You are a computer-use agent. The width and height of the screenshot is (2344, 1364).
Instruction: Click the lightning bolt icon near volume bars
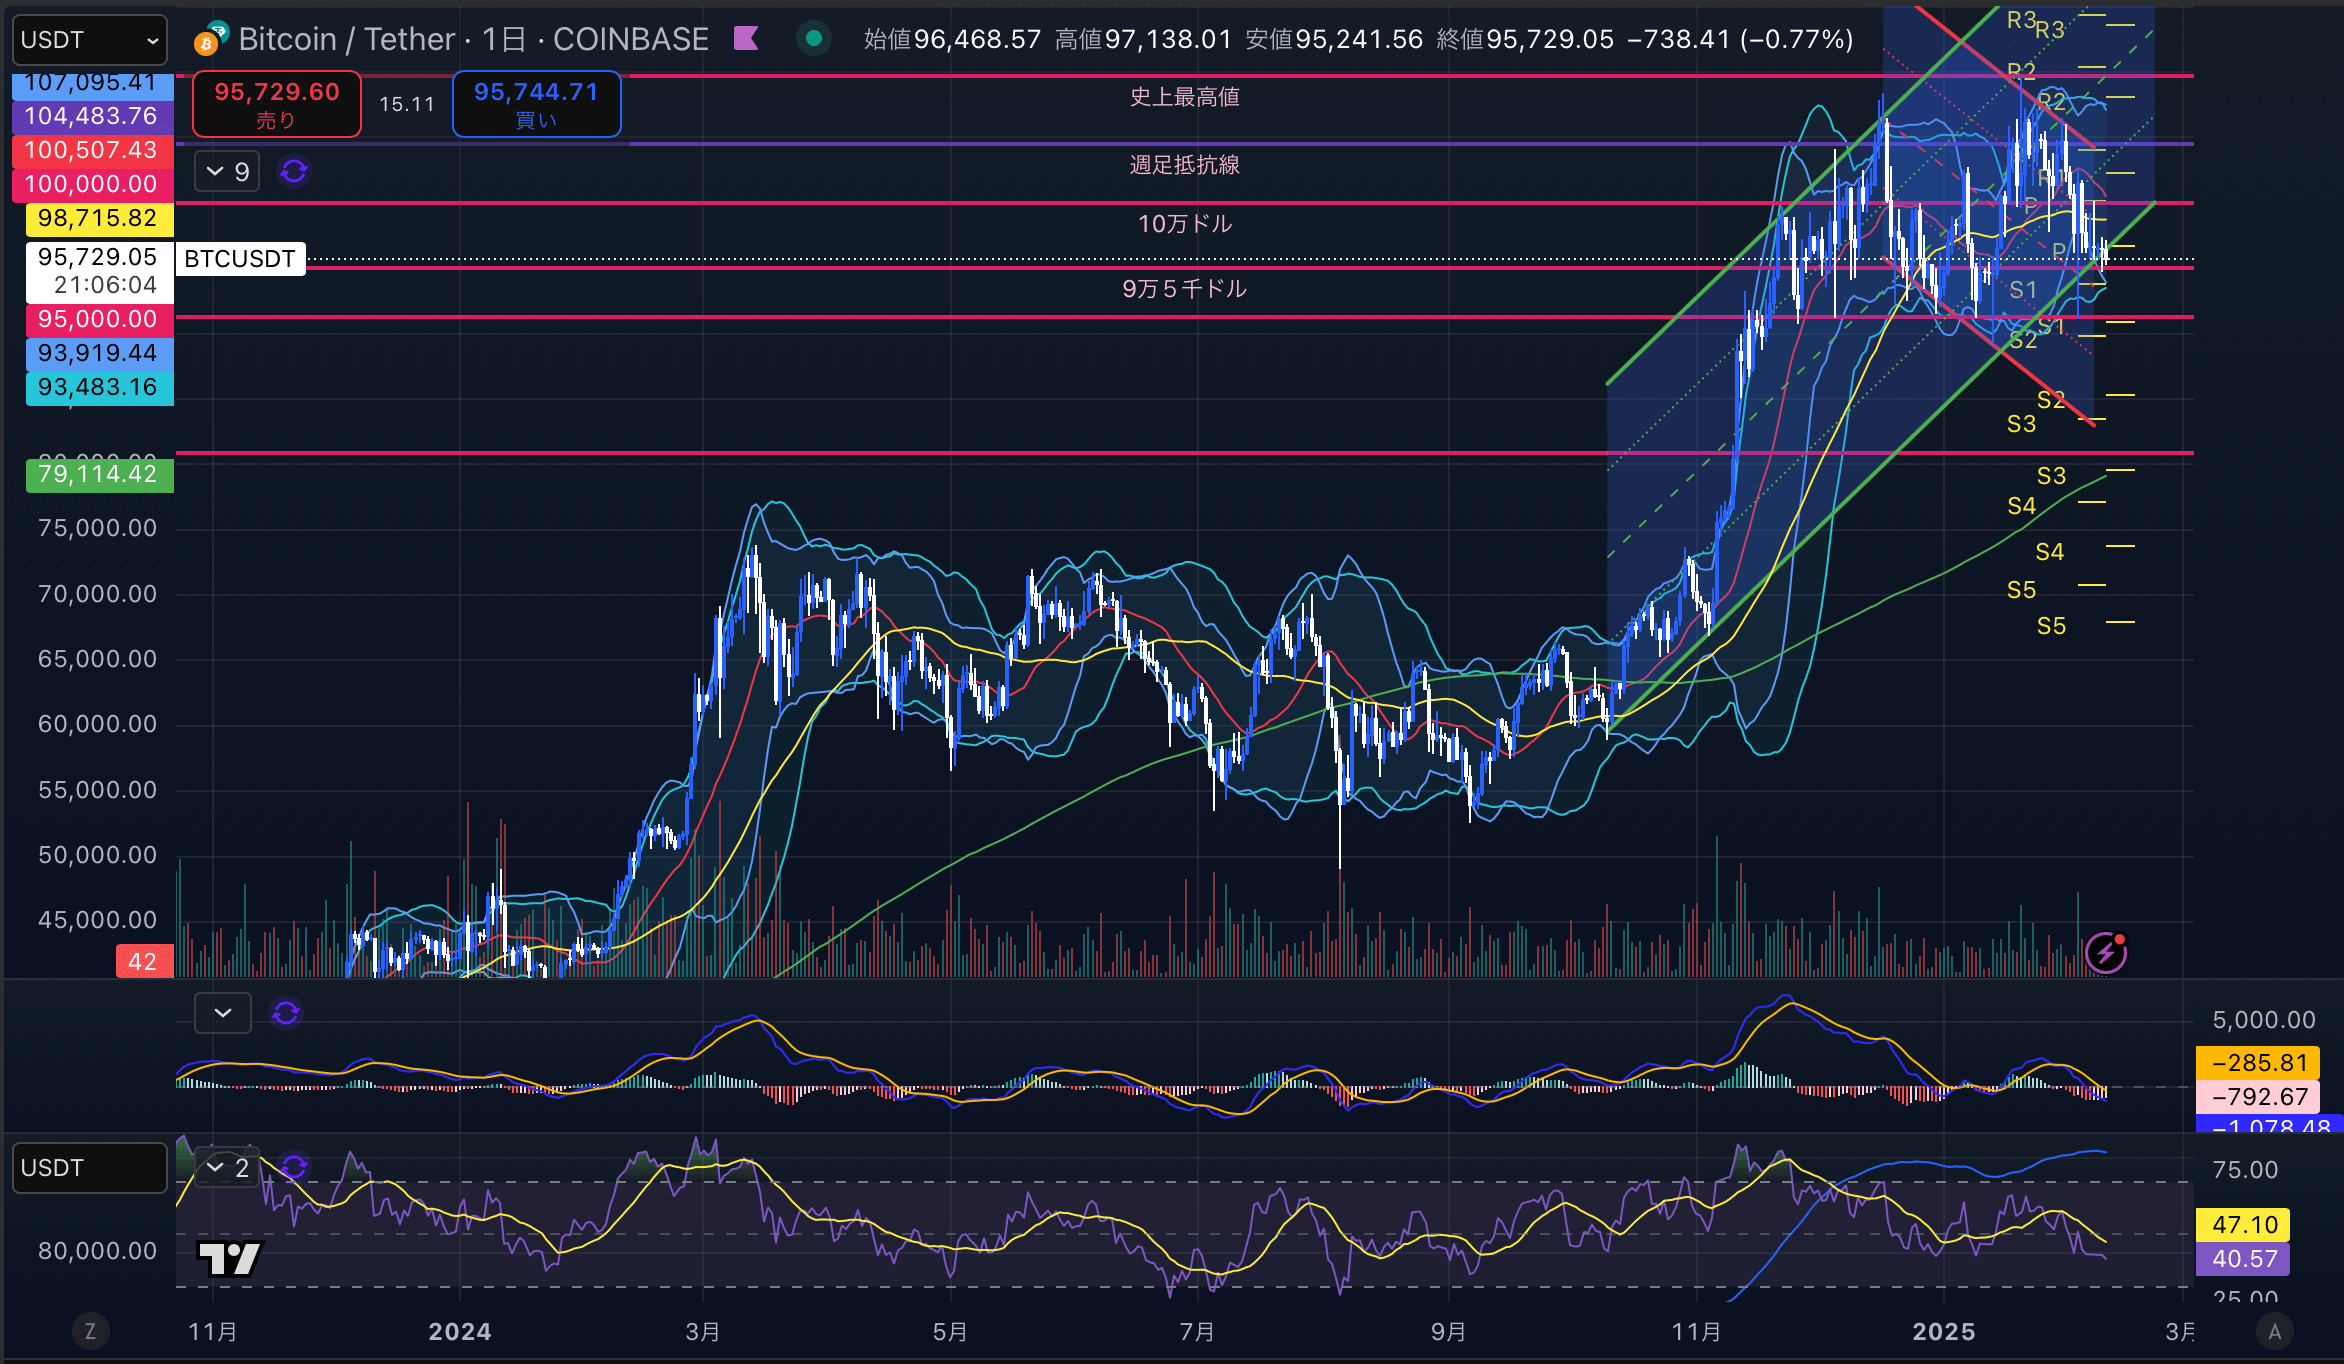(x=2105, y=952)
